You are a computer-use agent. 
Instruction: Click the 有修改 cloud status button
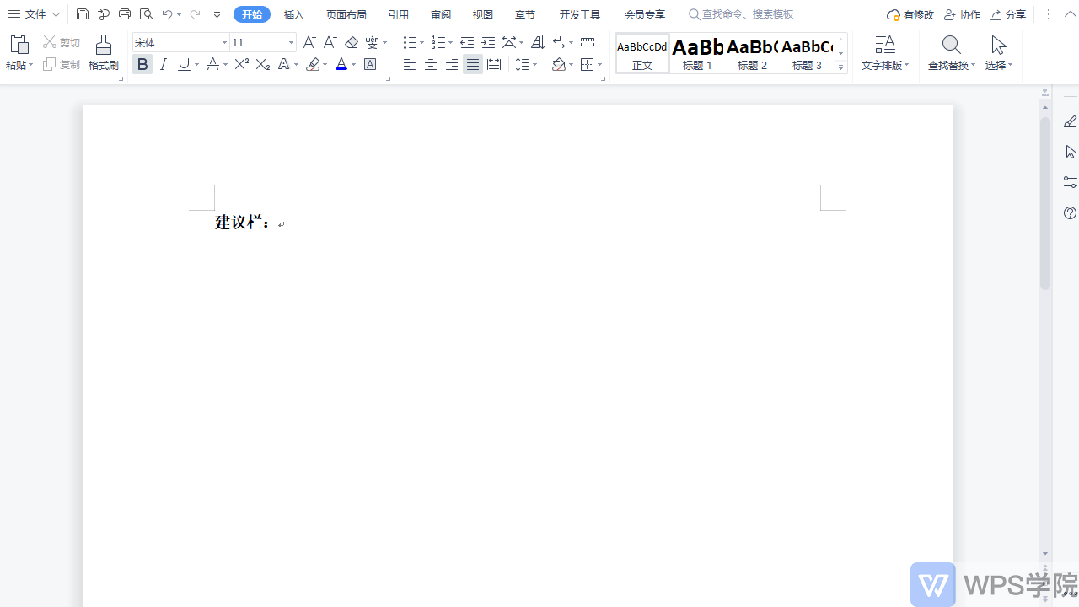tap(910, 14)
